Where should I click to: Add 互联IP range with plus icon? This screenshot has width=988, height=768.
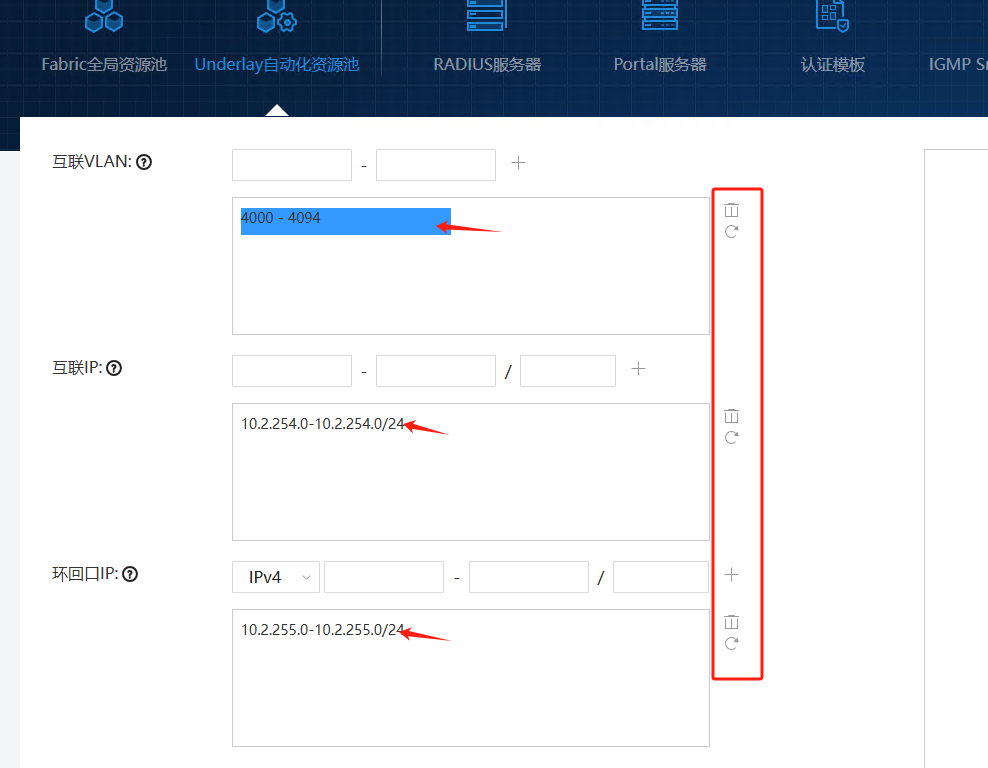tap(638, 369)
